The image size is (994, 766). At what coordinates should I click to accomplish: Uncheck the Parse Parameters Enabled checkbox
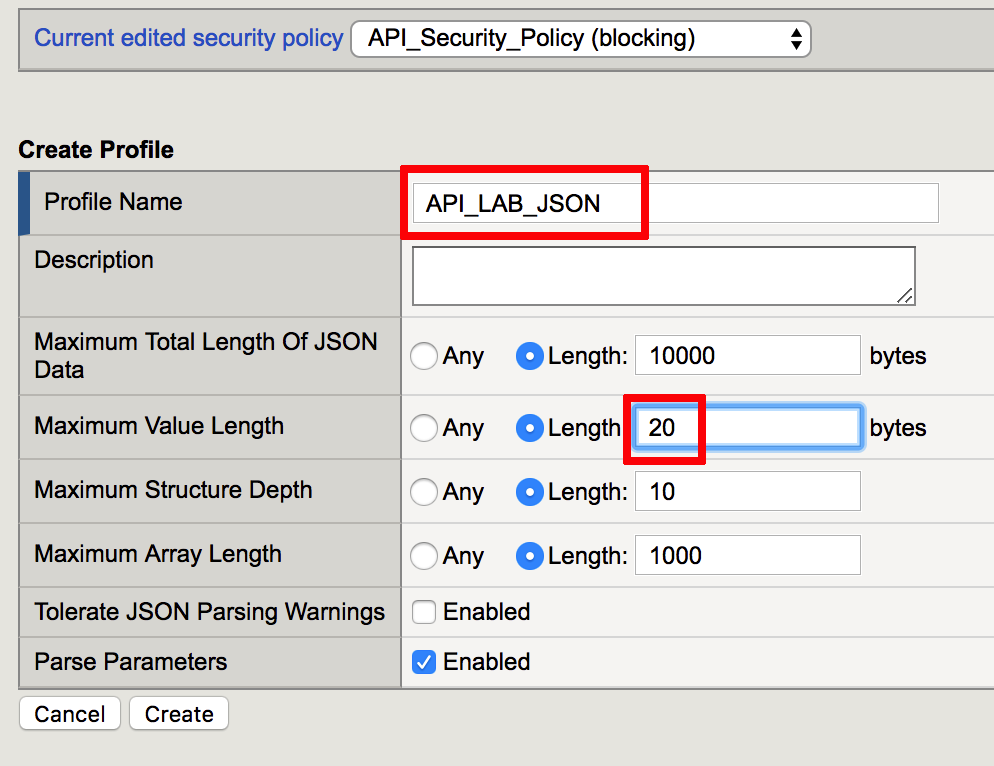423,662
